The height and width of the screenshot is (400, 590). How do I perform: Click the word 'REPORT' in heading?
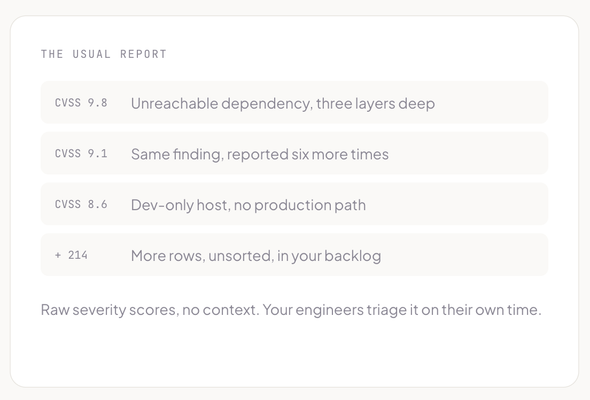(x=143, y=54)
